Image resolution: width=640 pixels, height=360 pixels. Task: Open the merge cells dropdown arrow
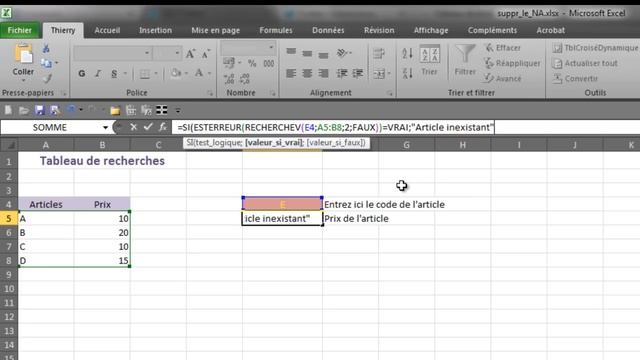389,74
